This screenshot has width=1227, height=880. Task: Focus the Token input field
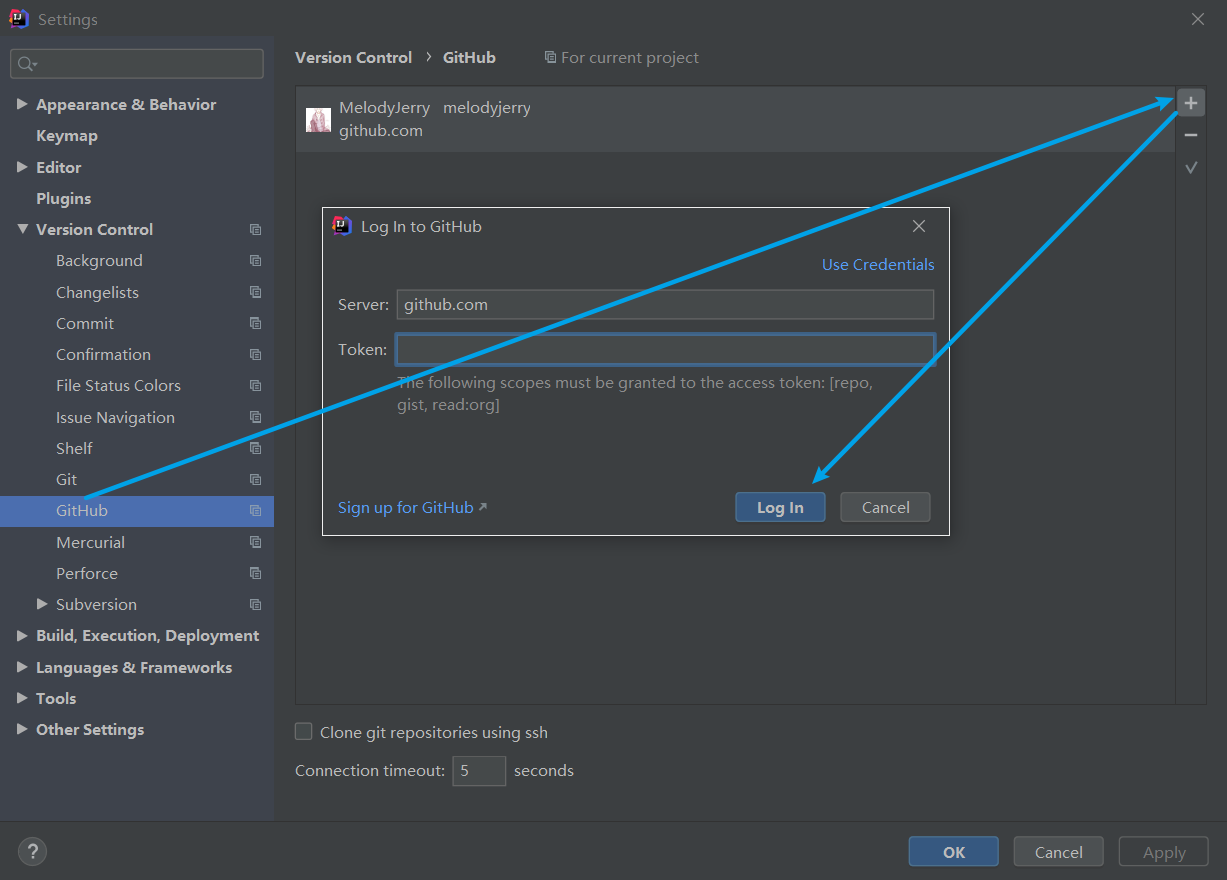click(x=665, y=349)
